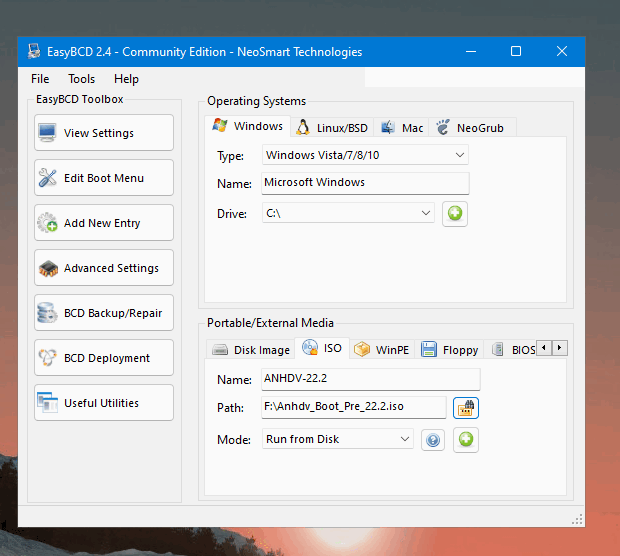The image size is (620, 556).
Task: Click the Microsoft Windows name field
Action: click(365, 183)
